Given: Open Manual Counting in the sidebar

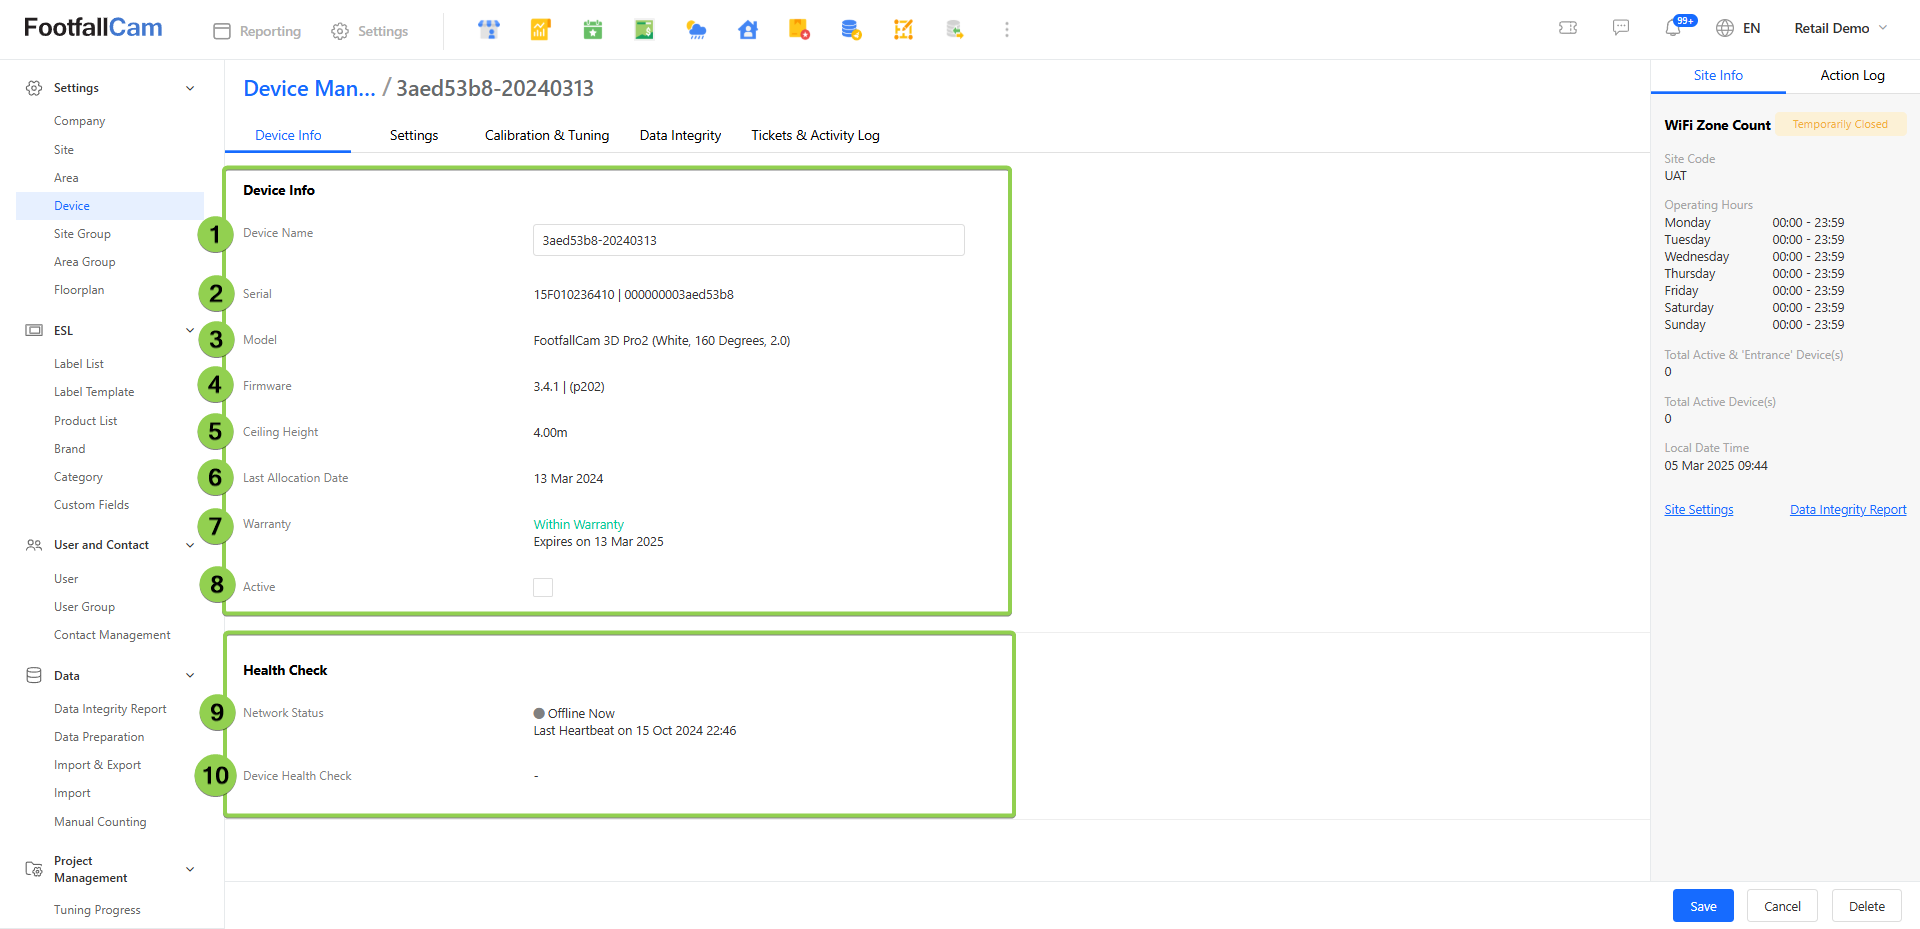Looking at the screenshot, I should [x=100, y=822].
